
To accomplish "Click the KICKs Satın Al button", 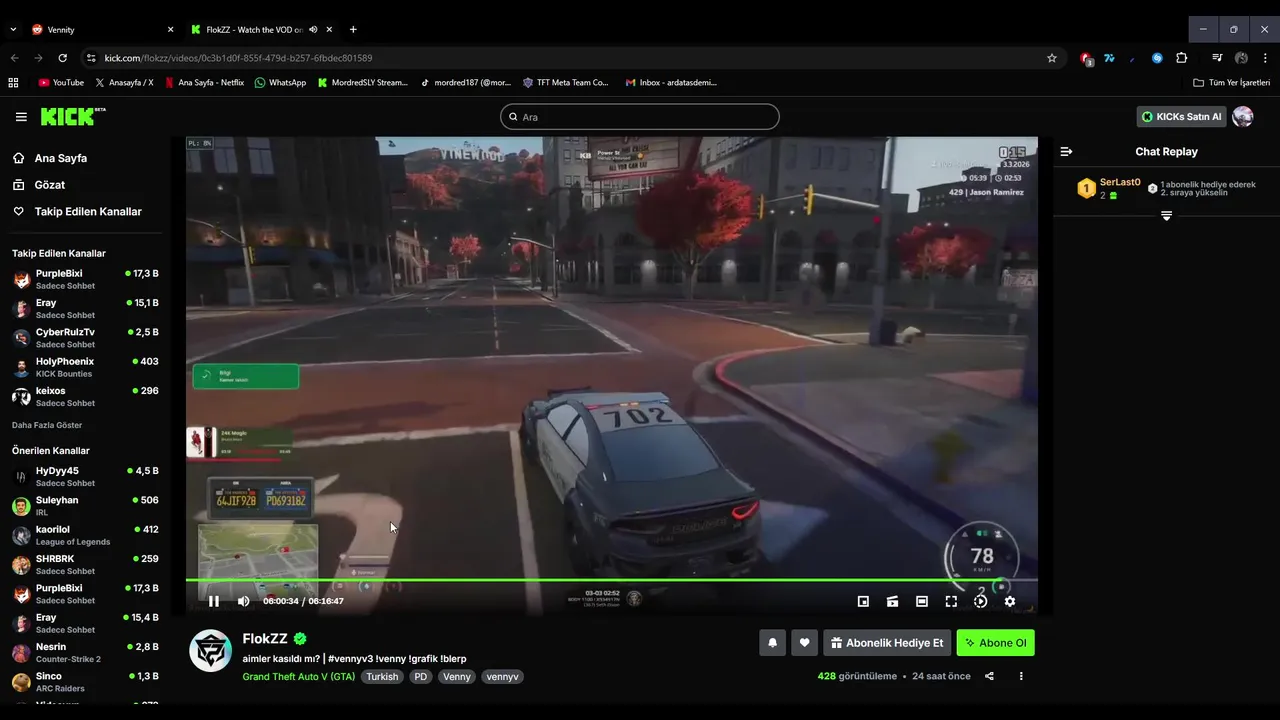I will click(1182, 117).
